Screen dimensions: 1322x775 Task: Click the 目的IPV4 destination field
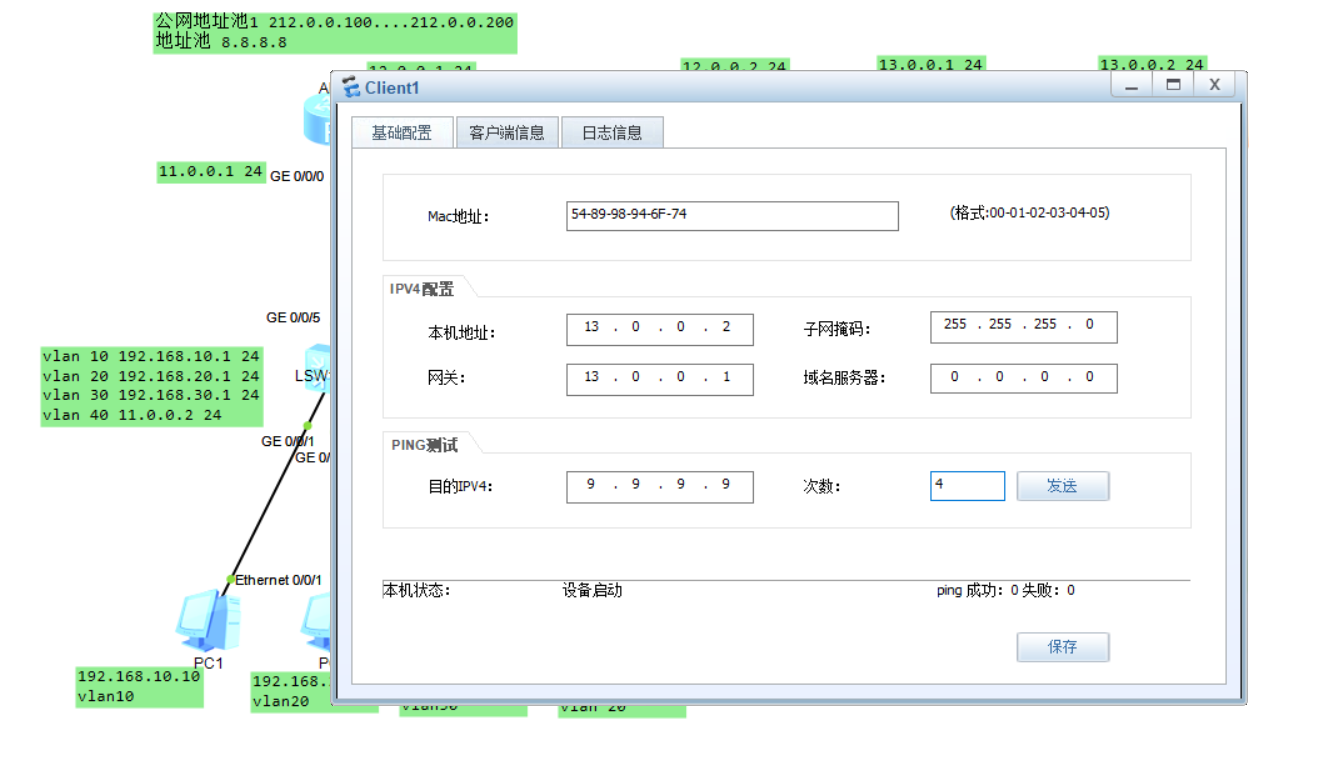pyautogui.click(x=659, y=487)
